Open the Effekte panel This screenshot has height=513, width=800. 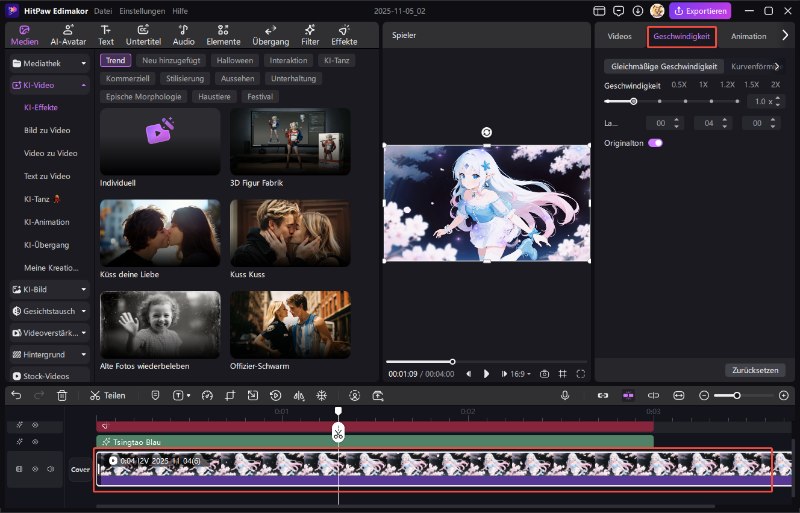point(344,35)
